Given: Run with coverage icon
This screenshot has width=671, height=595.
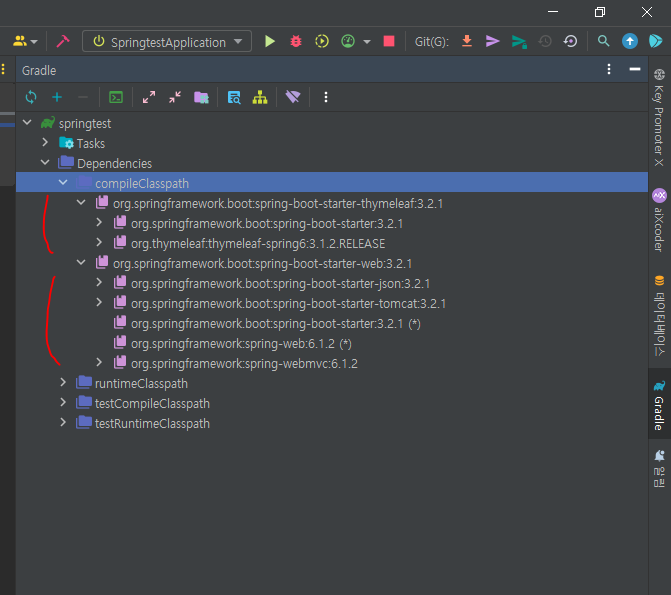Looking at the screenshot, I should pos(322,42).
